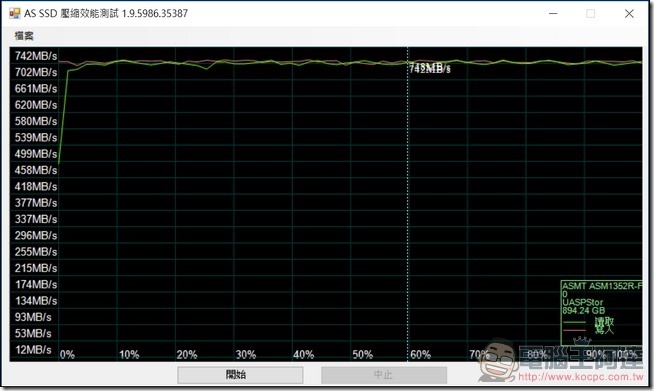The height and width of the screenshot is (391, 654).
Task: Click the 40% x-axis label
Action: 304,355
